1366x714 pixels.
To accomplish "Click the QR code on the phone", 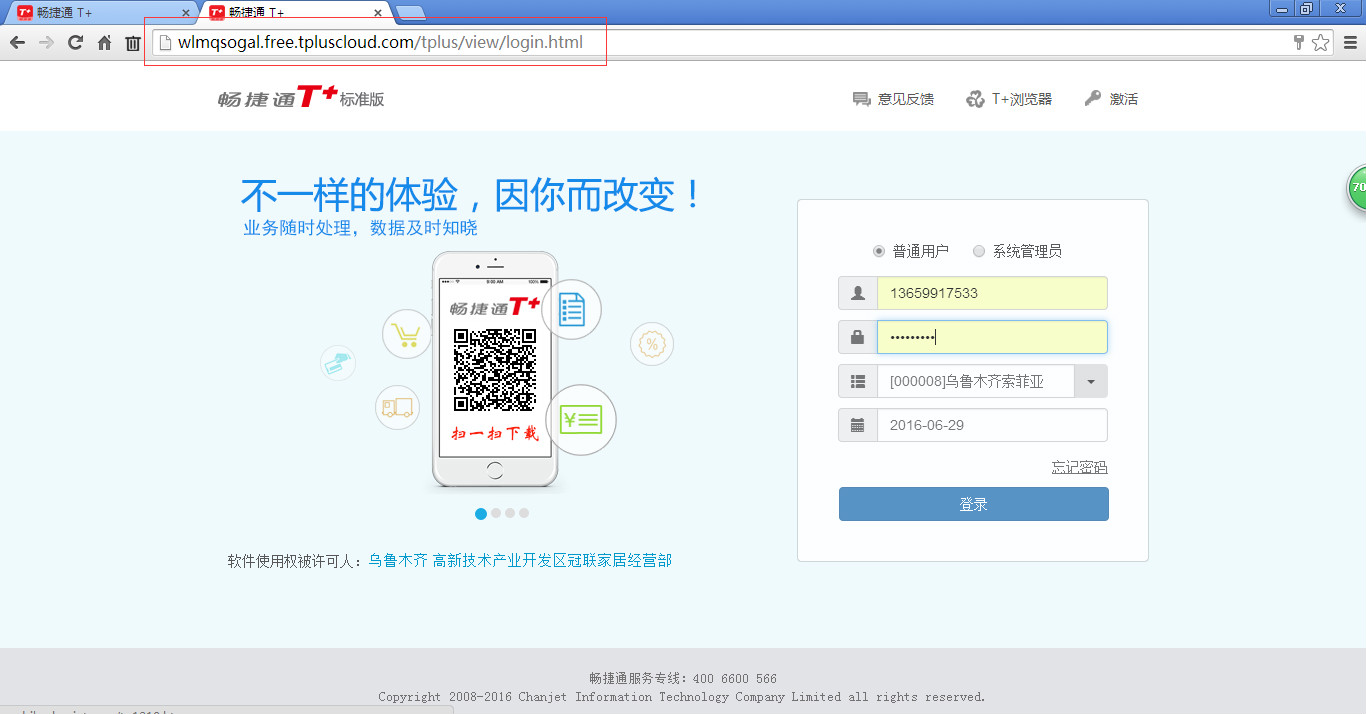I will pyautogui.click(x=495, y=370).
